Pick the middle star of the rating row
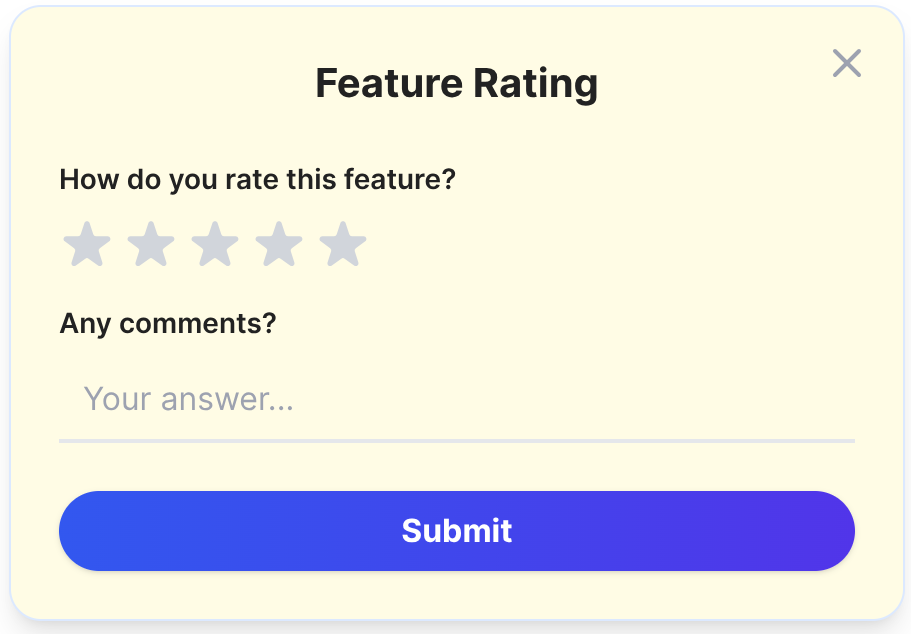 coord(215,243)
